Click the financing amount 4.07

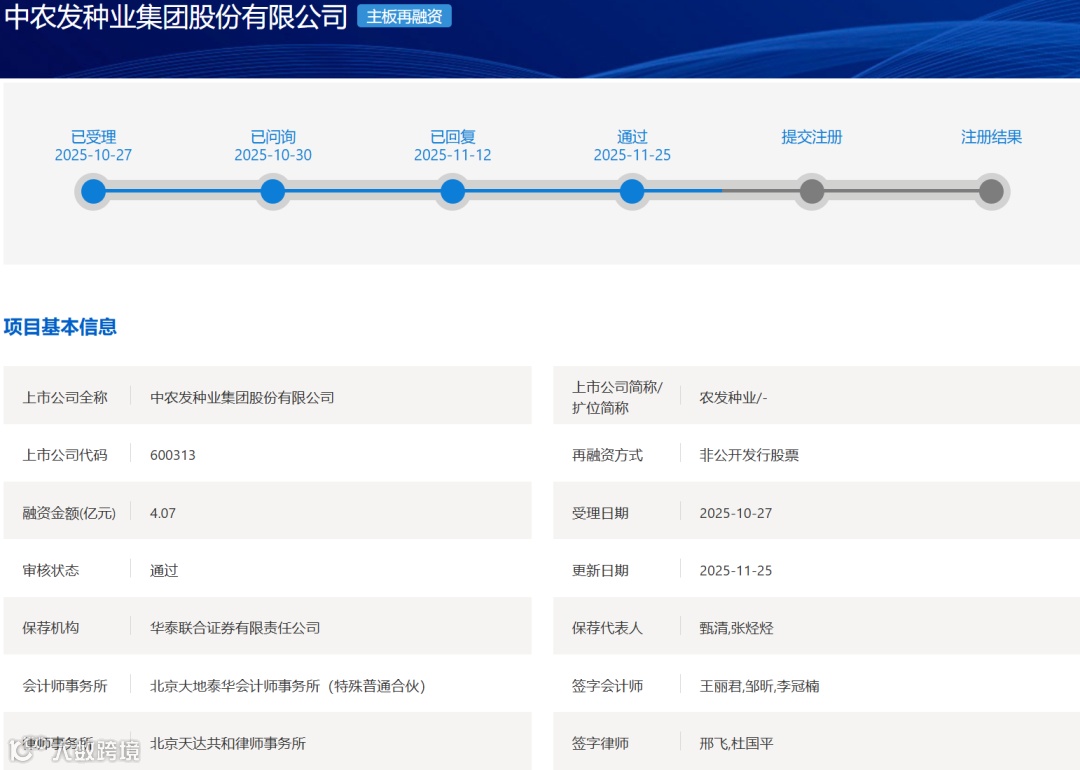[163, 513]
